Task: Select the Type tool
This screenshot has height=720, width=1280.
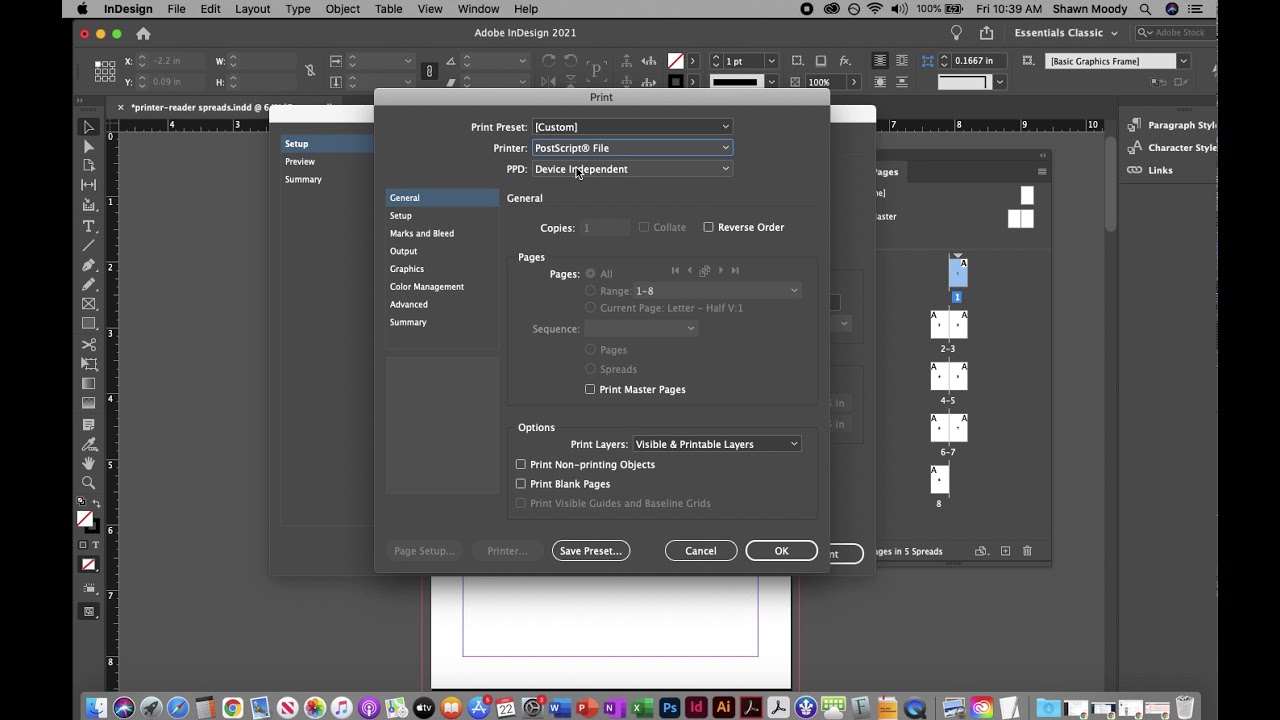Action: [88, 226]
